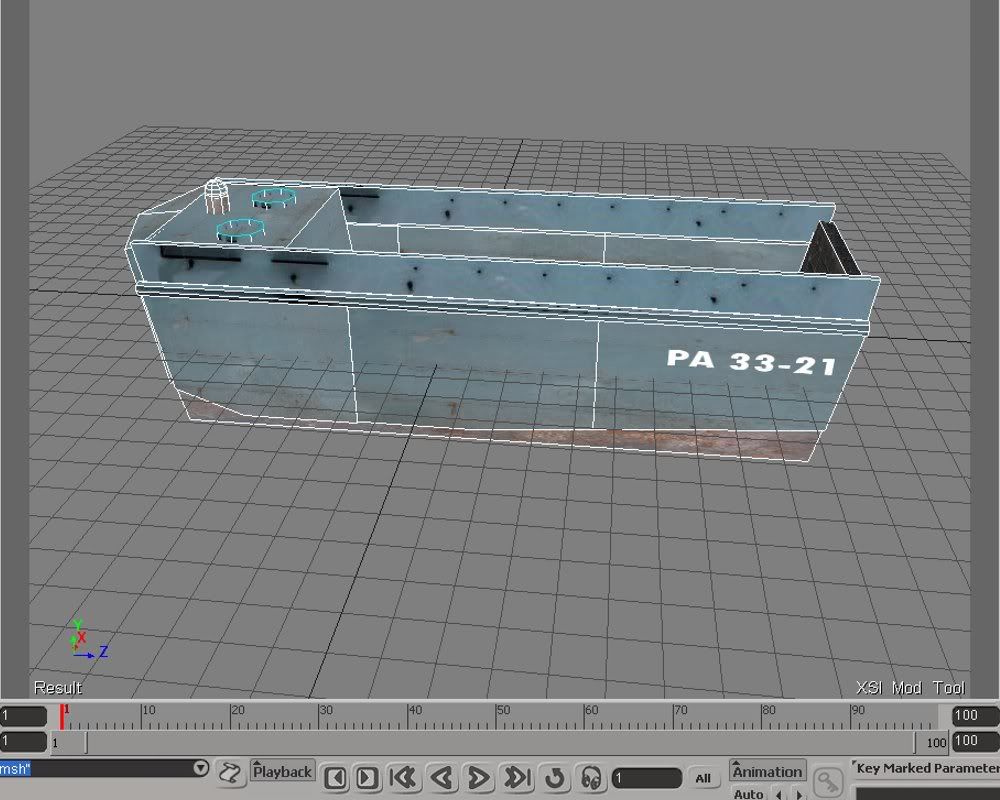This screenshot has height=800, width=1000.
Task: Select the dark ramp at boat's end
Action: (x=832, y=249)
